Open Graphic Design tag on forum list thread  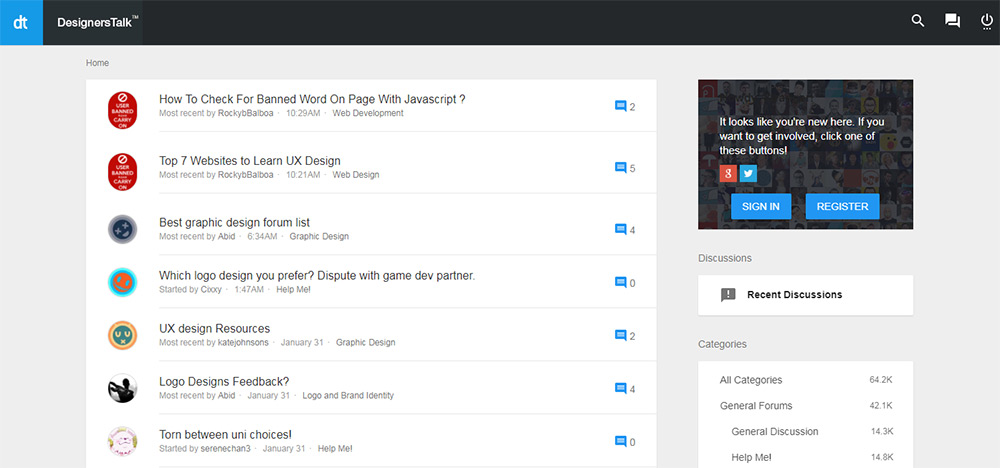point(319,237)
